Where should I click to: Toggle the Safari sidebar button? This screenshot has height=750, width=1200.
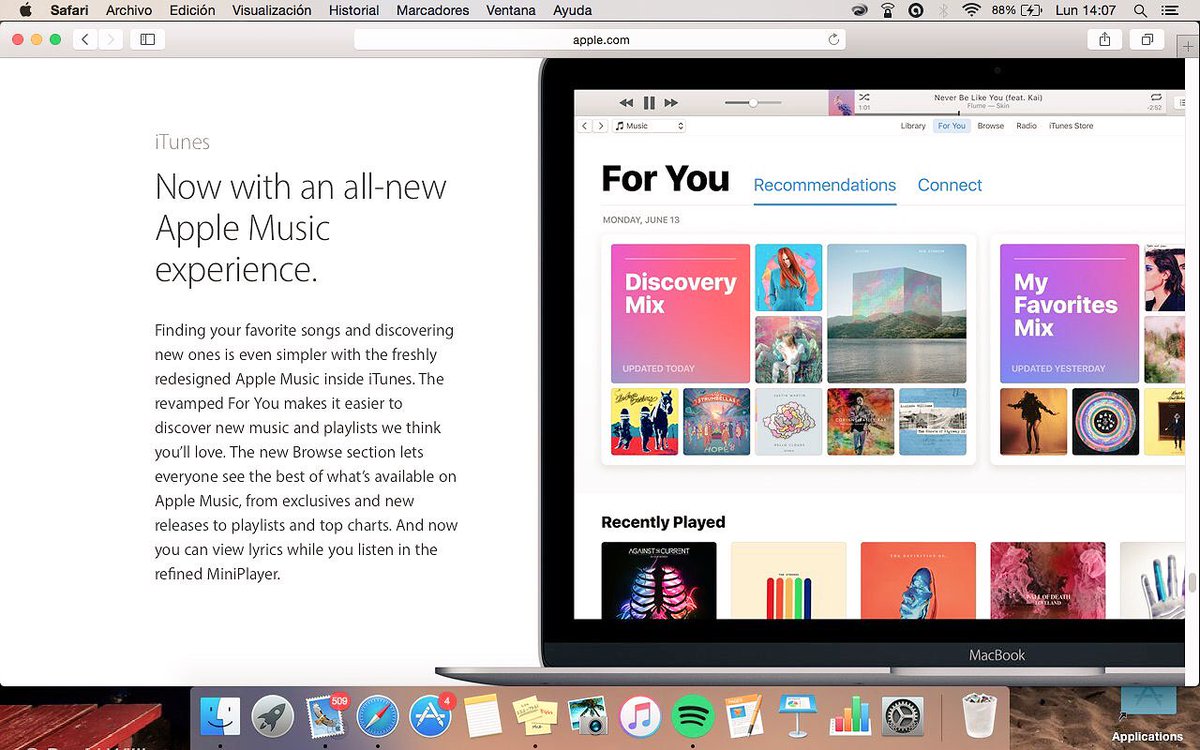coord(148,39)
